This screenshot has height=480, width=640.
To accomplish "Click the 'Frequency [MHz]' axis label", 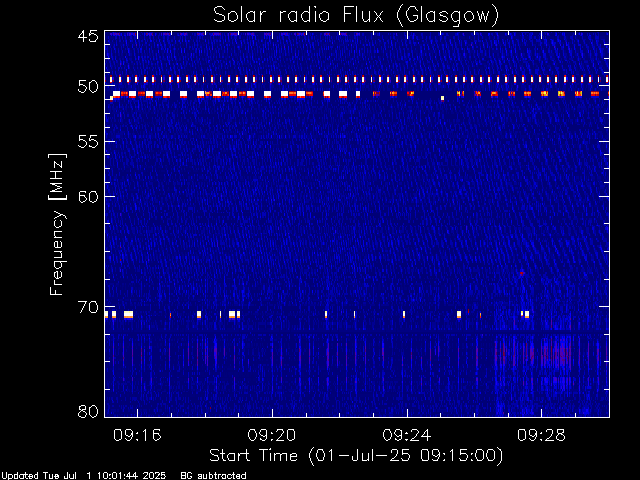I will coord(57,224).
